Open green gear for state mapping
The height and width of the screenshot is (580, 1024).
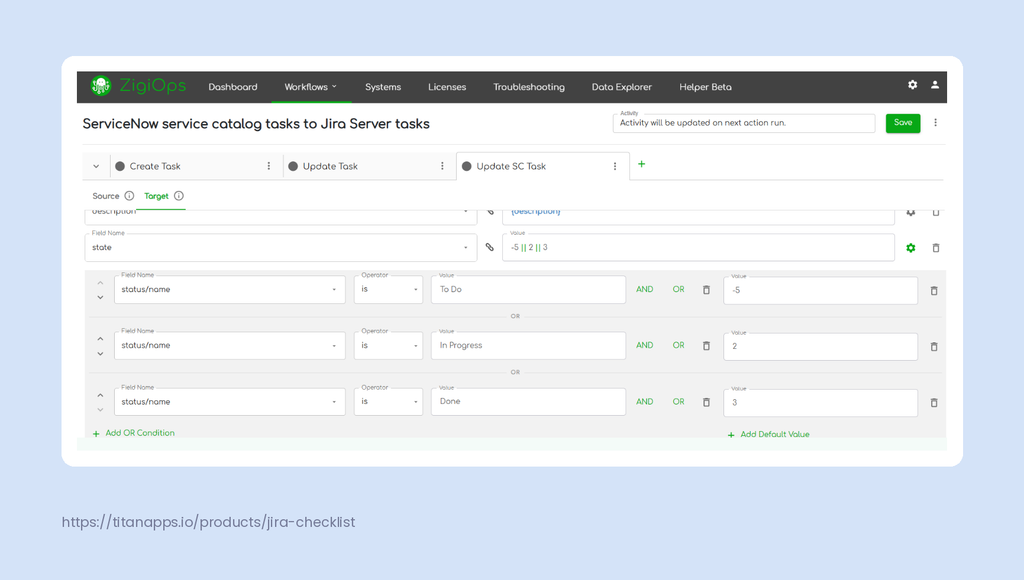pyautogui.click(x=910, y=248)
